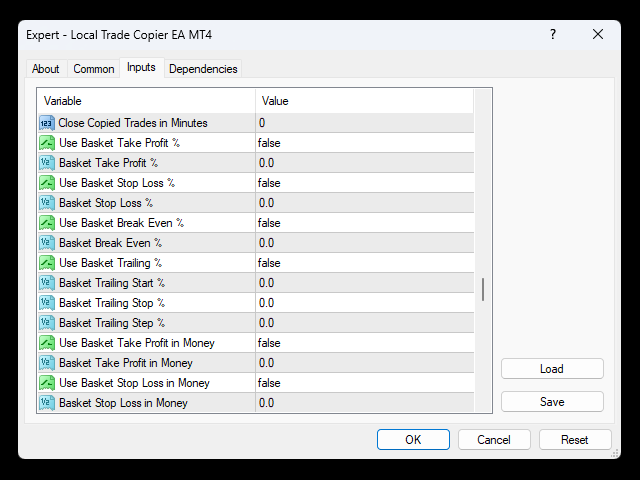Click the Value column header

click(364, 101)
